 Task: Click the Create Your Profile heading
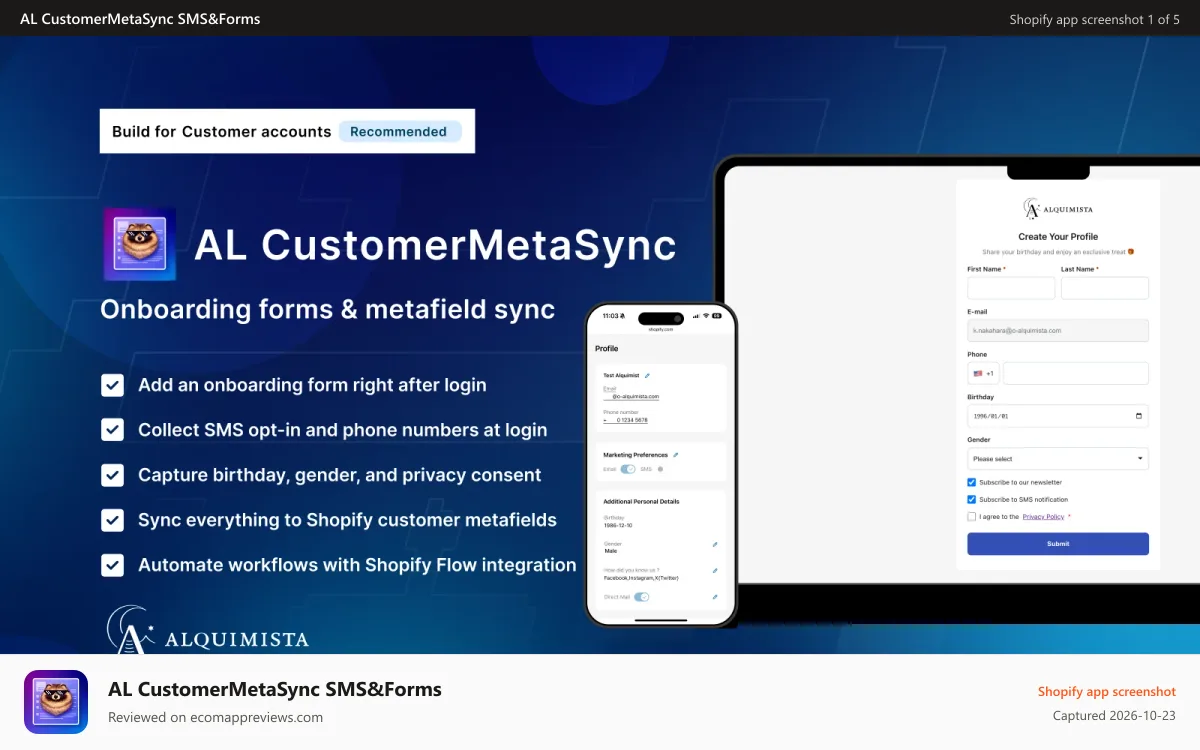[x=1058, y=237]
